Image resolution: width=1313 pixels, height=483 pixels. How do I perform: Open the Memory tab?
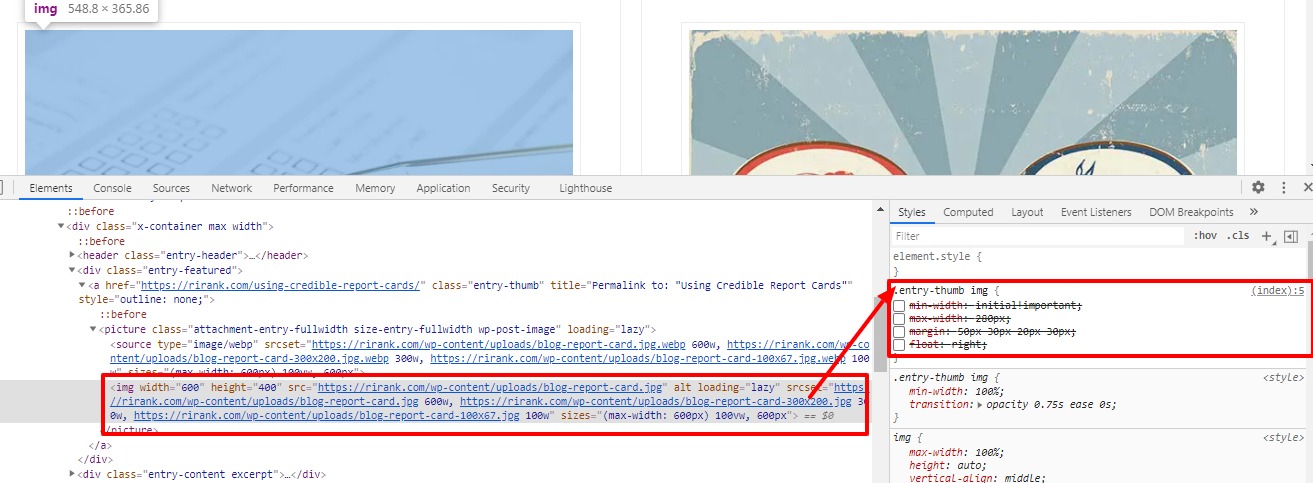click(x=375, y=188)
